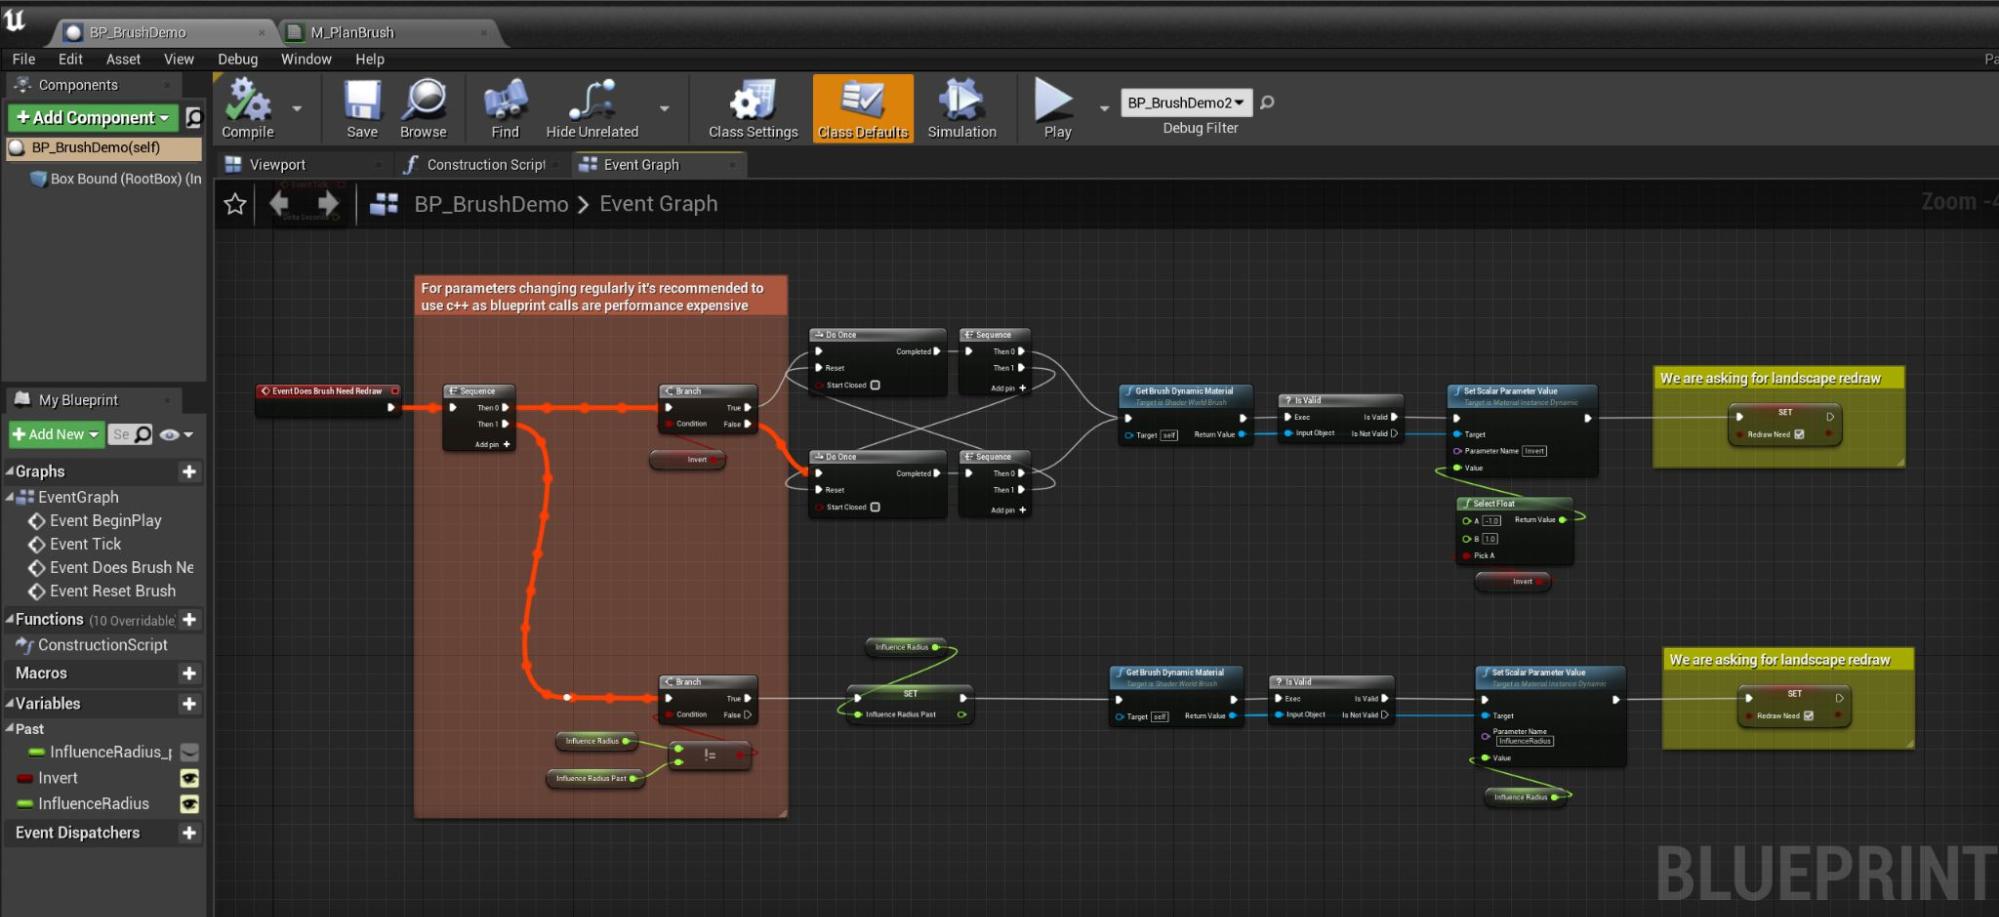
Task: Toggle the Hide Unrelated nodes icon
Action: pyautogui.click(x=591, y=101)
